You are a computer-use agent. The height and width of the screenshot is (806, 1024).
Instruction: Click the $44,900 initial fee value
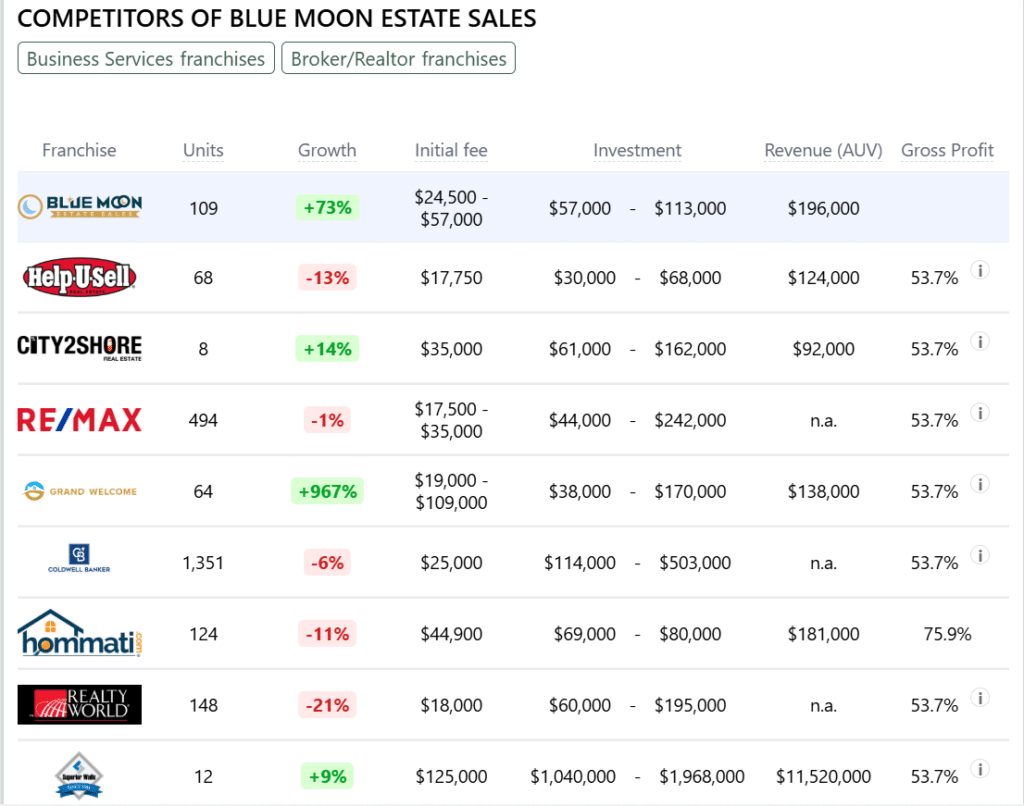tap(451, 634)
